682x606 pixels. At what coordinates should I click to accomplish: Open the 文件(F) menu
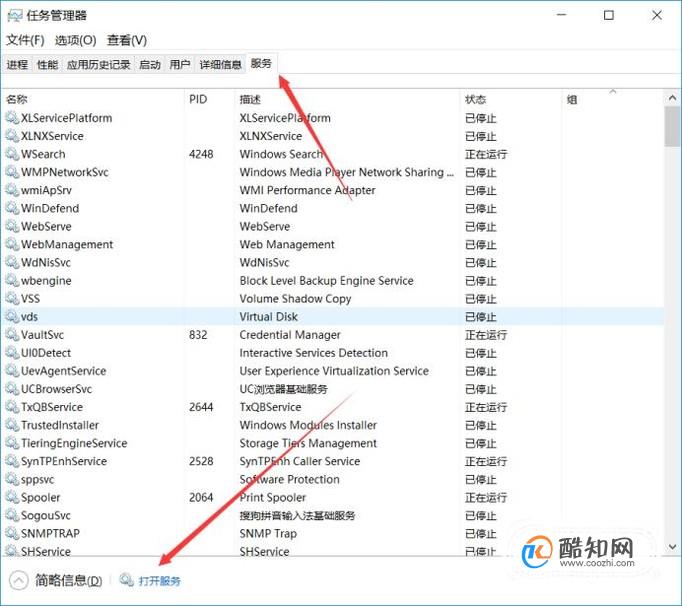pos(25,40)
